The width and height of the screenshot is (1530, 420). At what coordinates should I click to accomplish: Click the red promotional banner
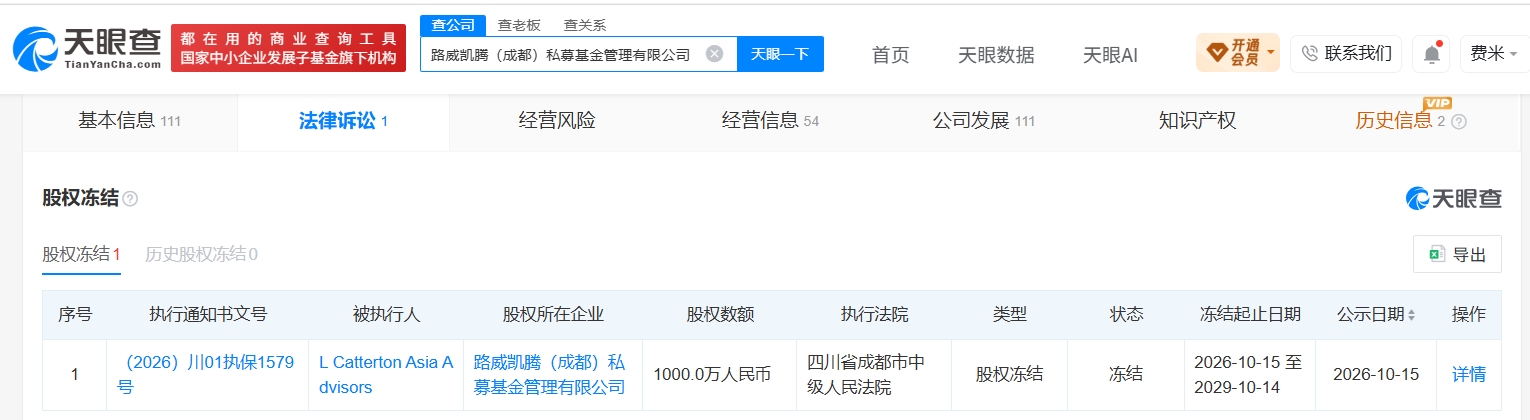point(289,48)
